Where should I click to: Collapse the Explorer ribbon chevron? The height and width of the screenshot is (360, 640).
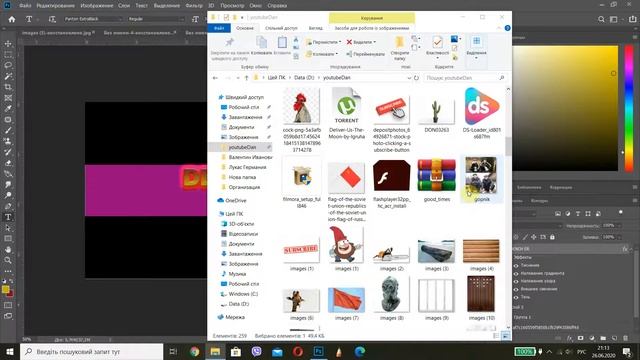pos(499,28)
